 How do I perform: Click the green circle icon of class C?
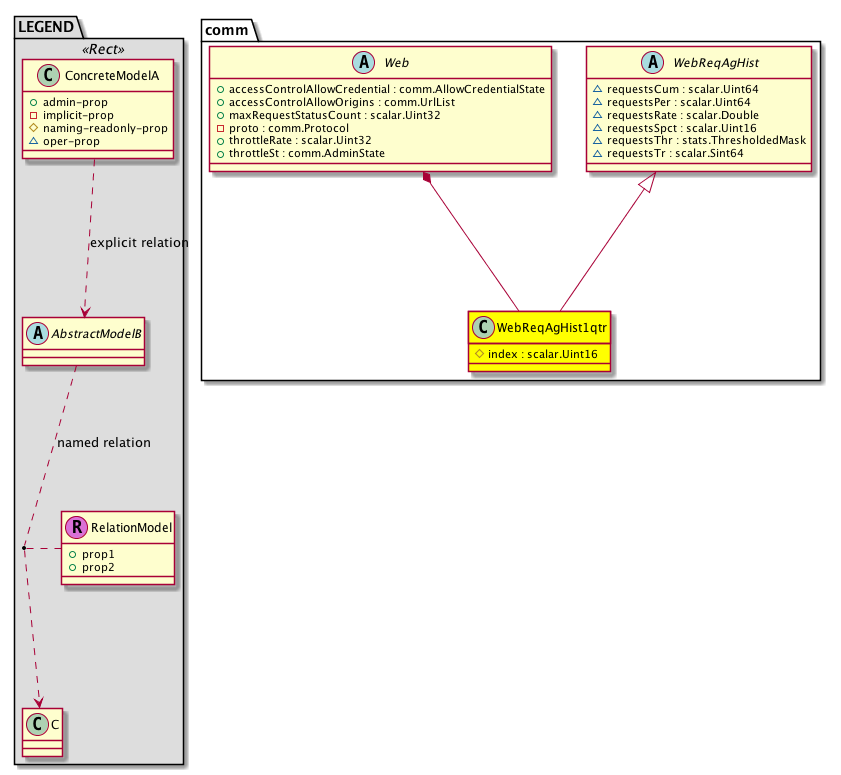point(37,724)
